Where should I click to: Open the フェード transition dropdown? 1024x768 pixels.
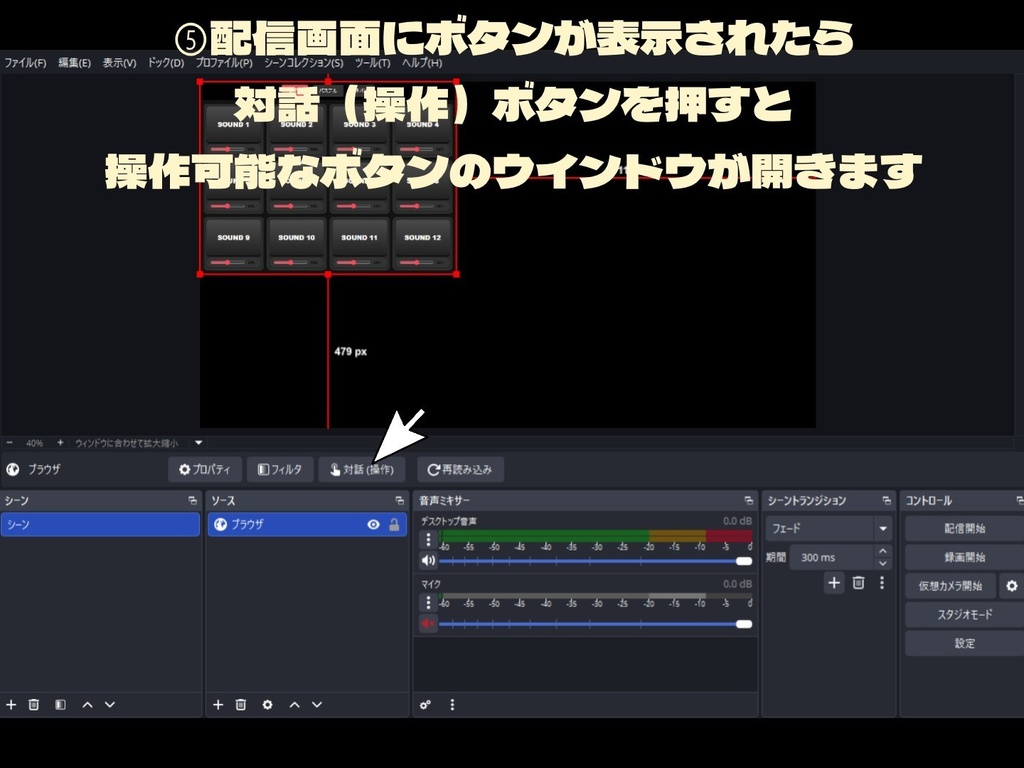point(882,528)
